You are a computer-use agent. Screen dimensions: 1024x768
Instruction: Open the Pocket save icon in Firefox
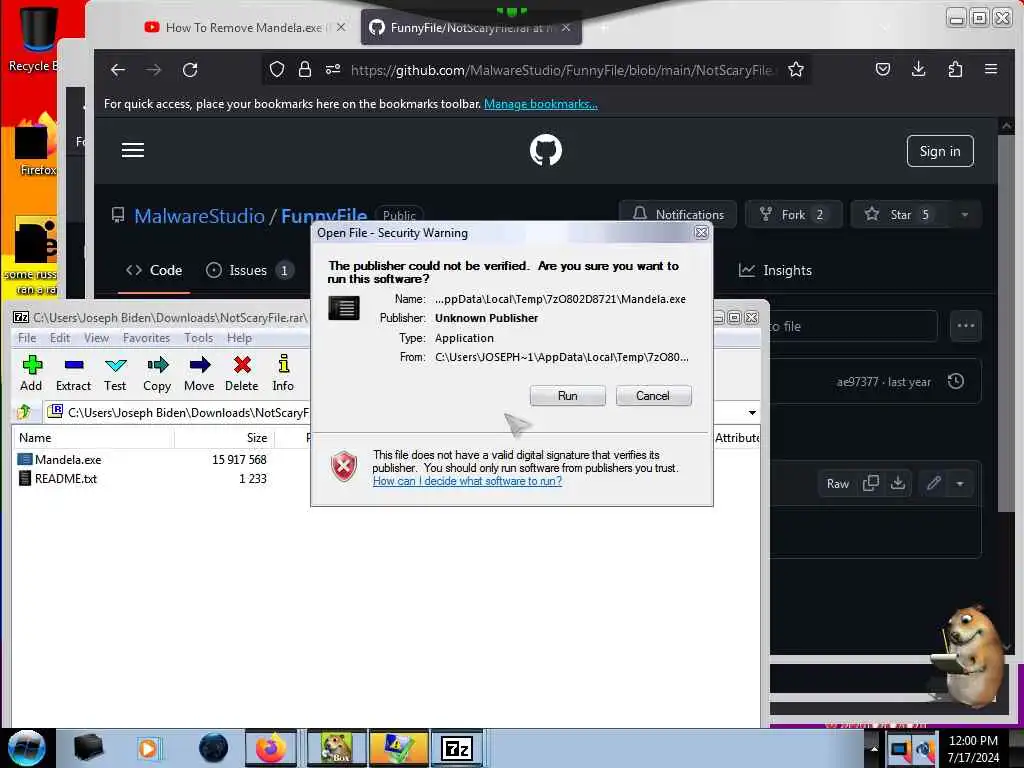pyautogui.click(x=882, y=69)
